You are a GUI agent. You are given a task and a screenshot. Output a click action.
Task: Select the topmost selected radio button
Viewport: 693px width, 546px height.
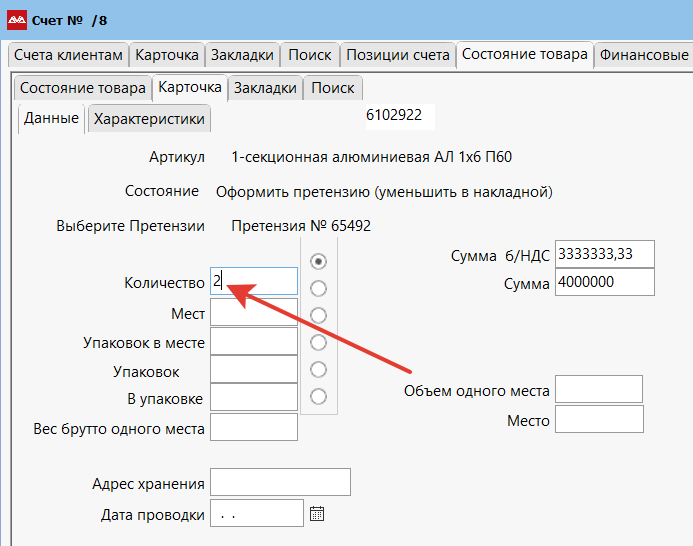tap(319, 261)
